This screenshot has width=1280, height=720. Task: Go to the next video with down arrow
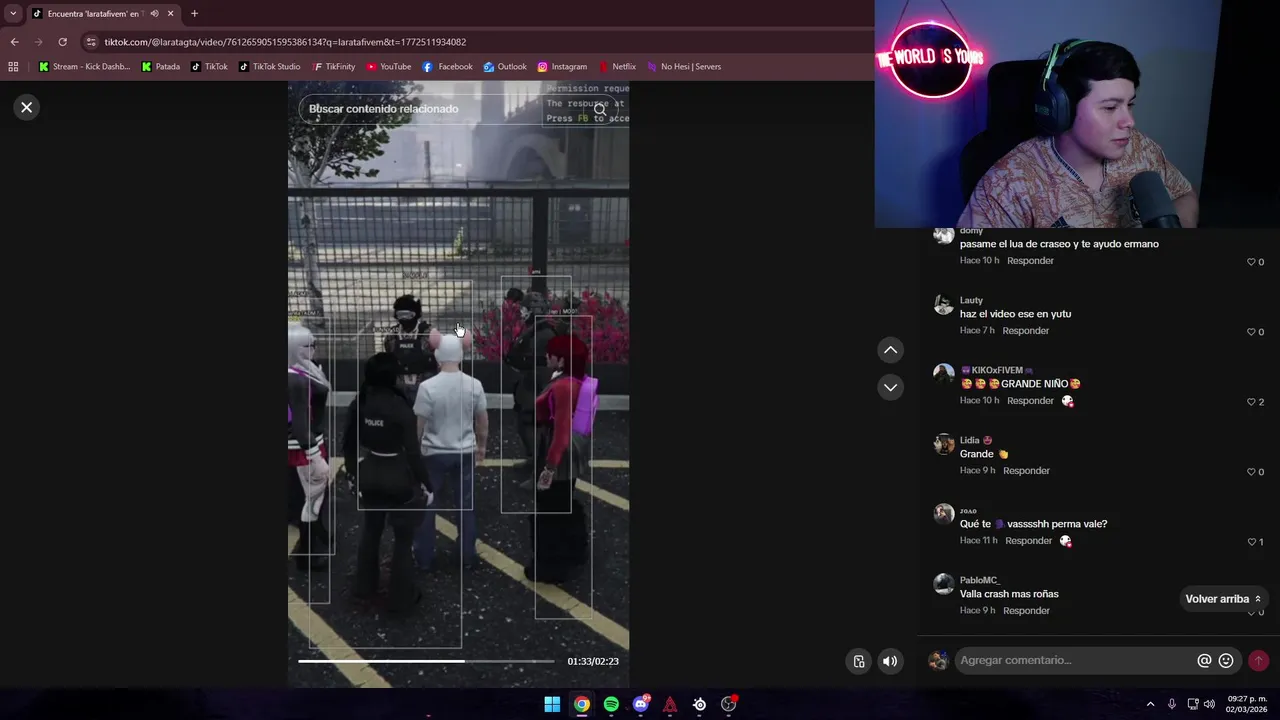[890, 387]
